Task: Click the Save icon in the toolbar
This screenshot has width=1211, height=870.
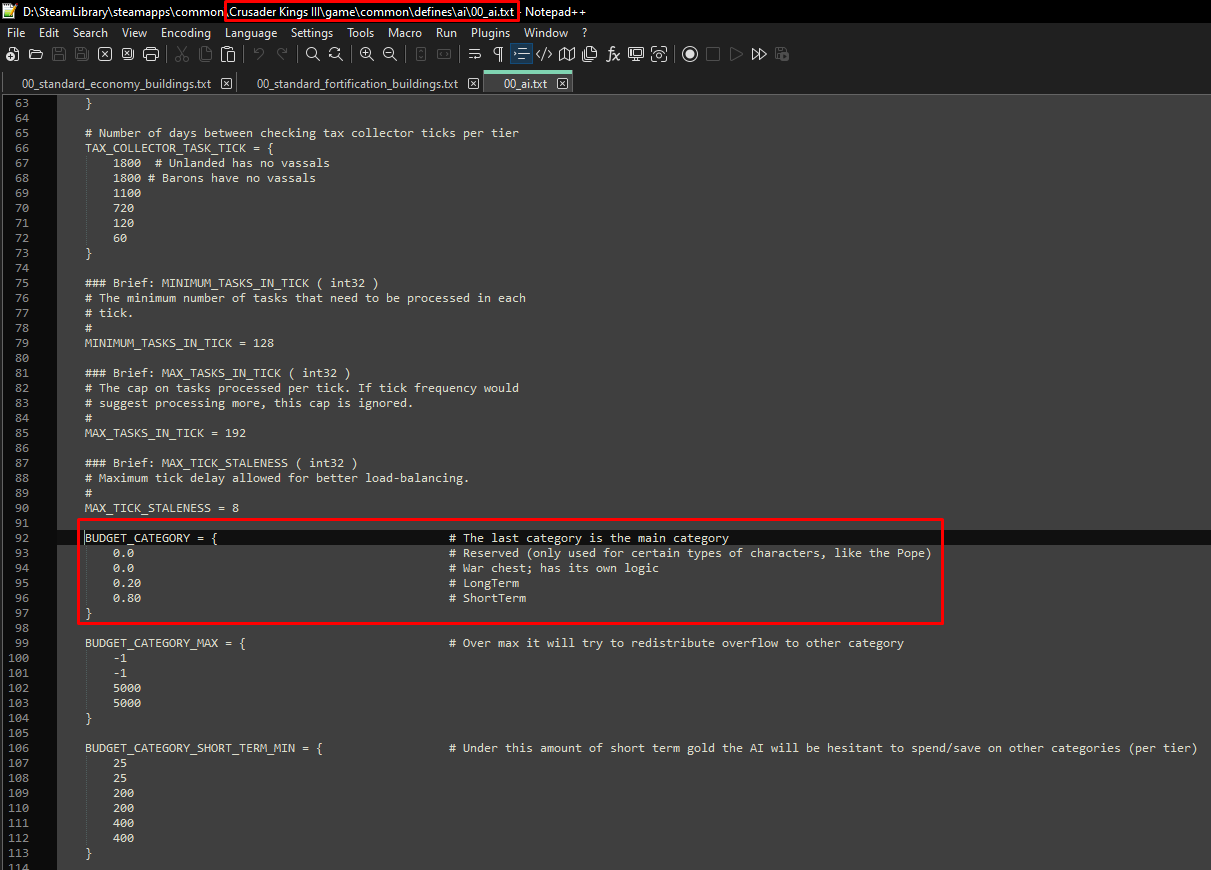Action: tap(59, 54)
